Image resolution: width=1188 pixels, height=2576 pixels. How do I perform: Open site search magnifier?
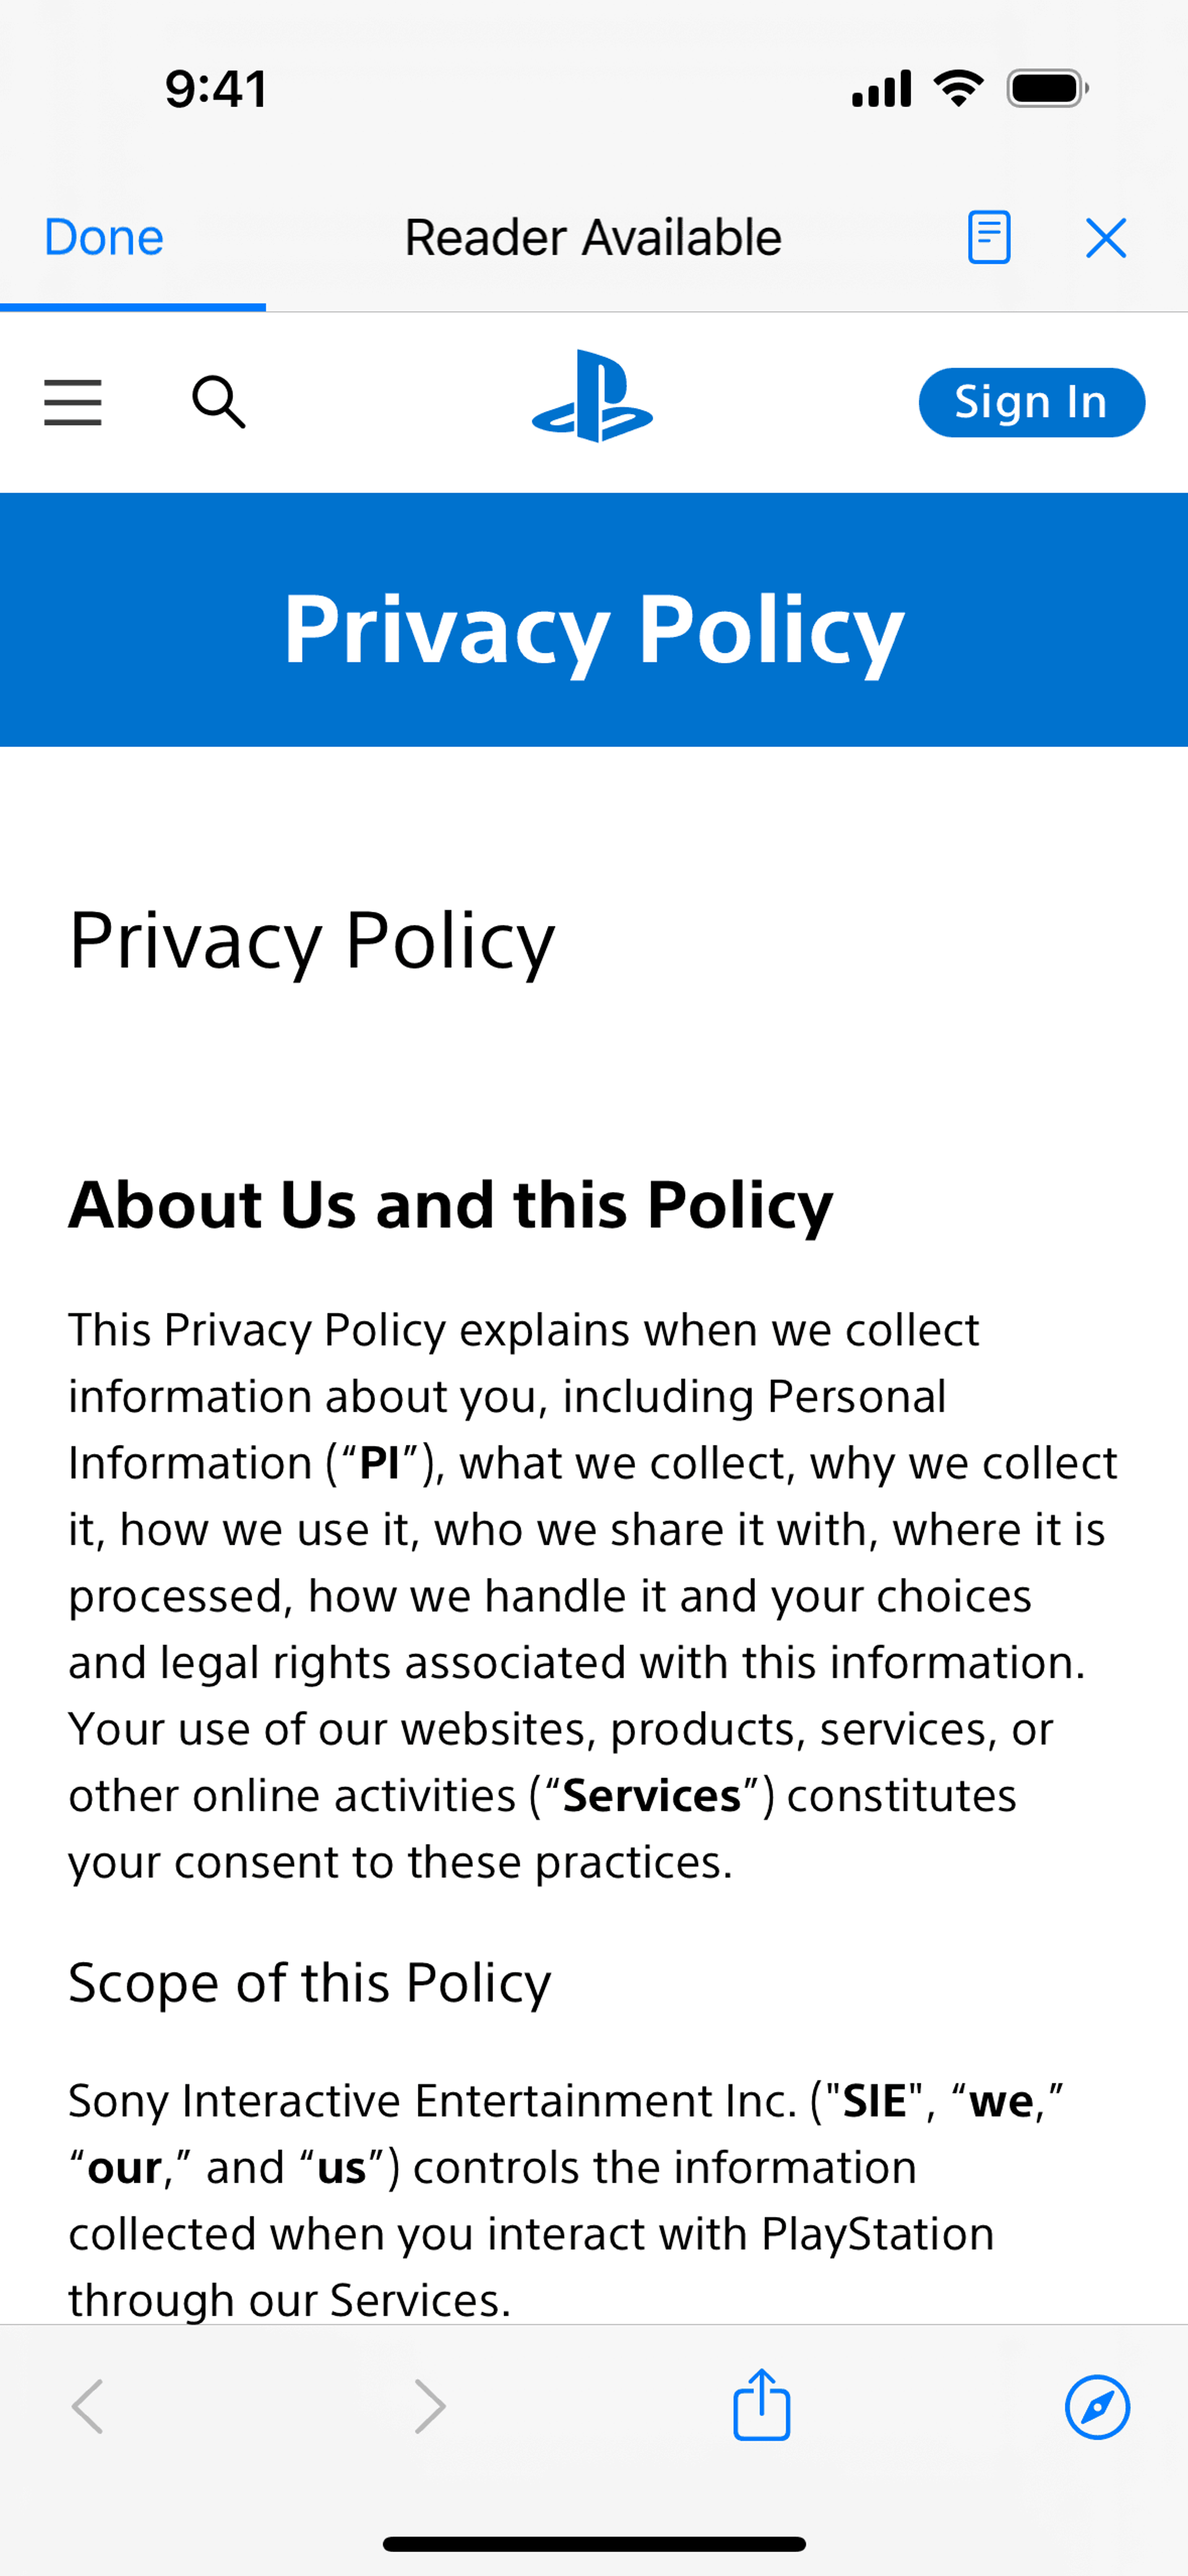point(218,402)
